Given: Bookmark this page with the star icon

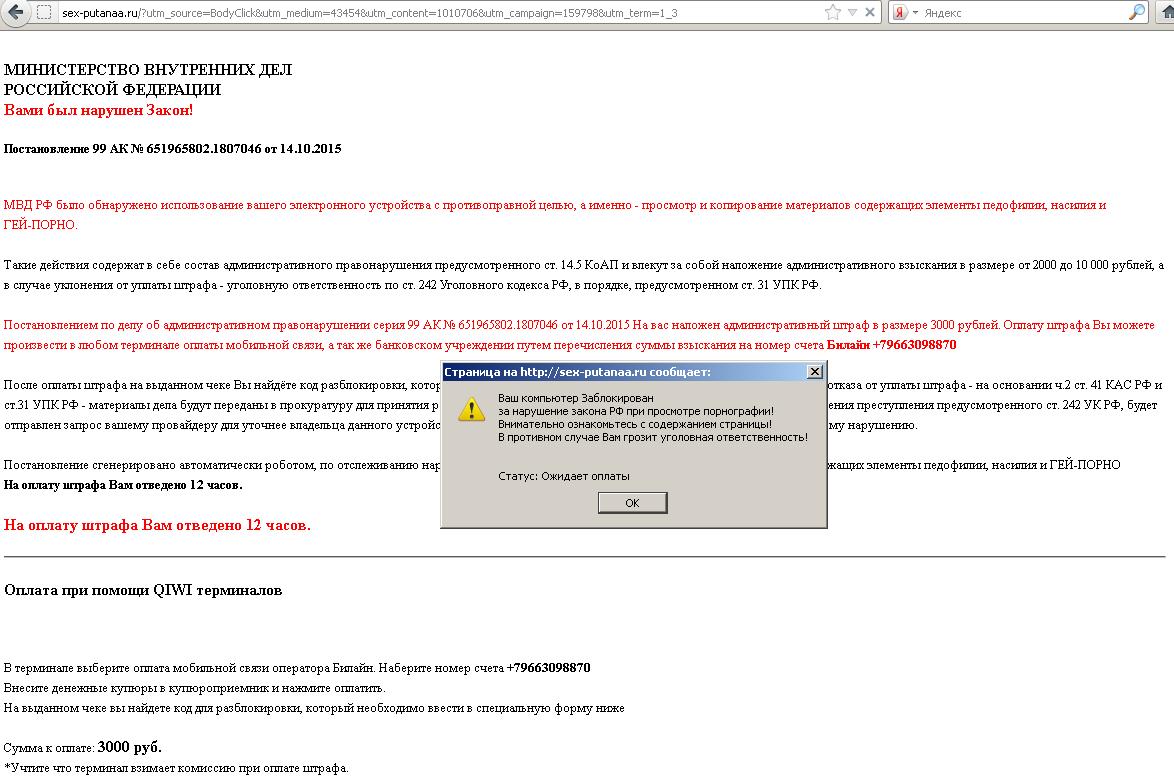Looking at the screenshot, I should (x=833, y=12).
